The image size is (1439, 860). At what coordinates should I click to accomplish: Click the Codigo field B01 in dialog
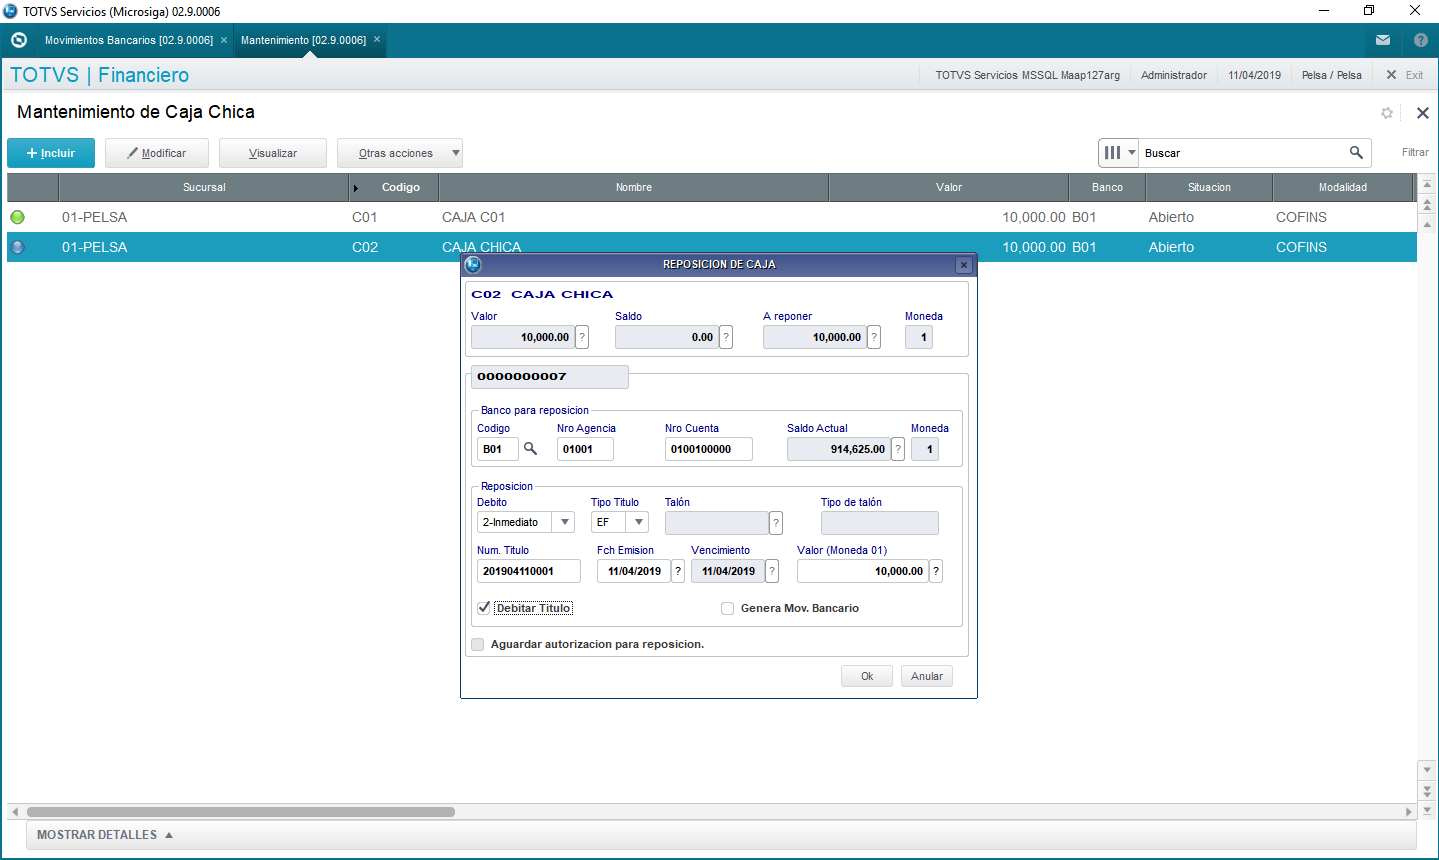(498, 449)
